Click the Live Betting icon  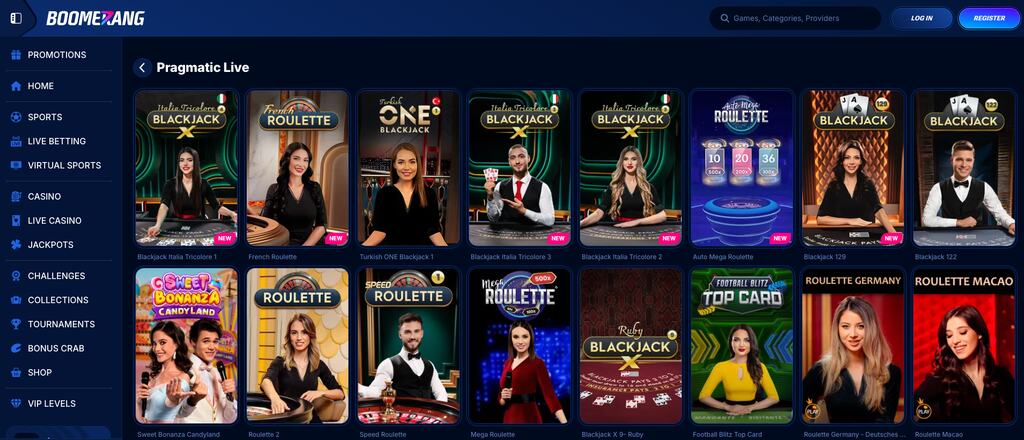(16, 141)
